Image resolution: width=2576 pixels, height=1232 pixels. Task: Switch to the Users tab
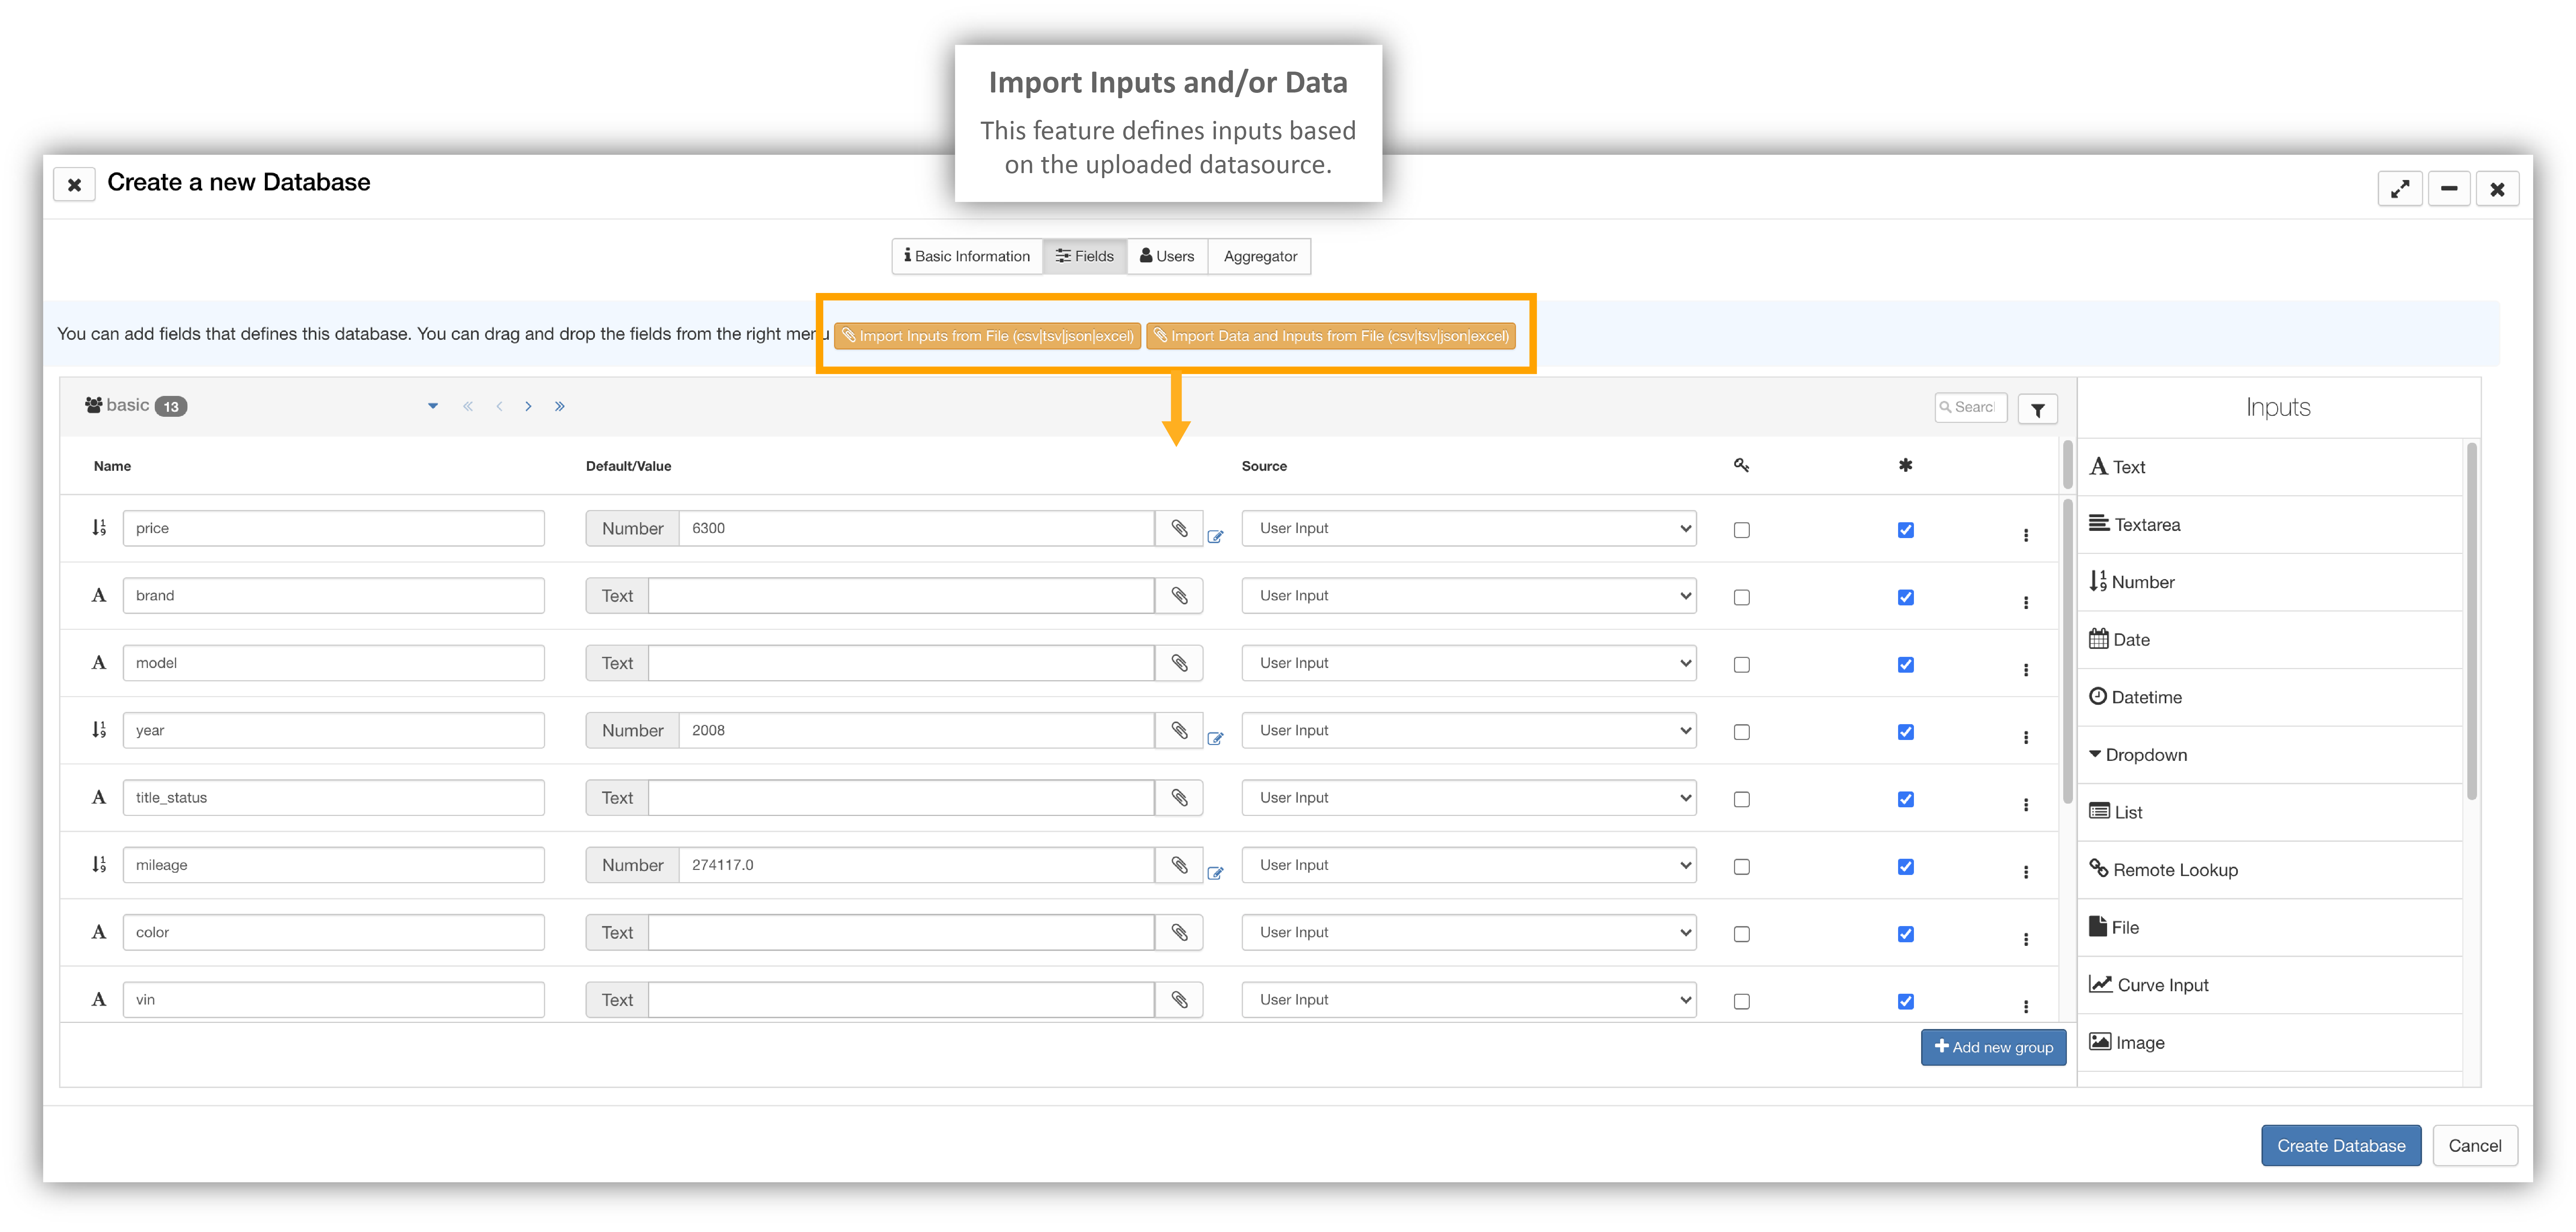1167,256
